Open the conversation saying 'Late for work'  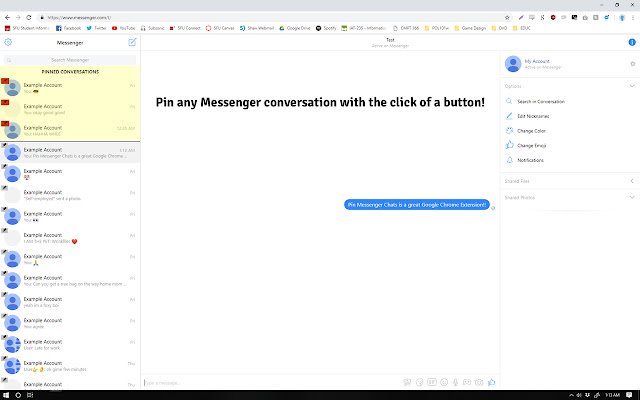pos(70,344)
